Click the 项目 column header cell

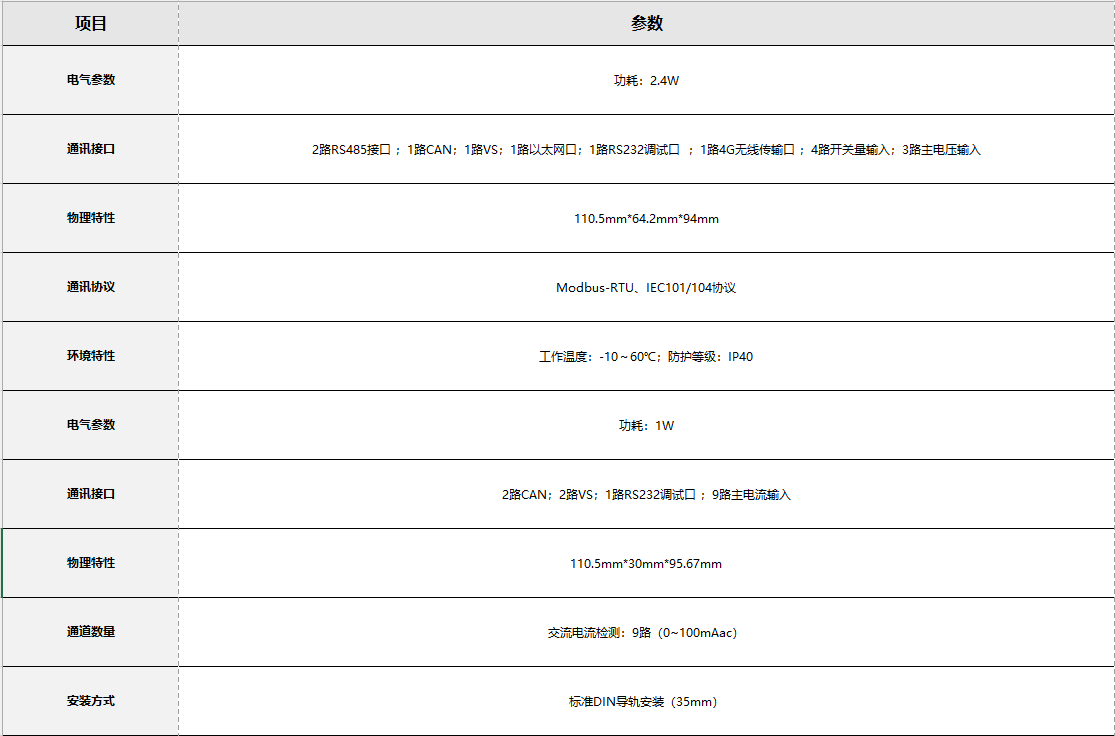(91, 24)
